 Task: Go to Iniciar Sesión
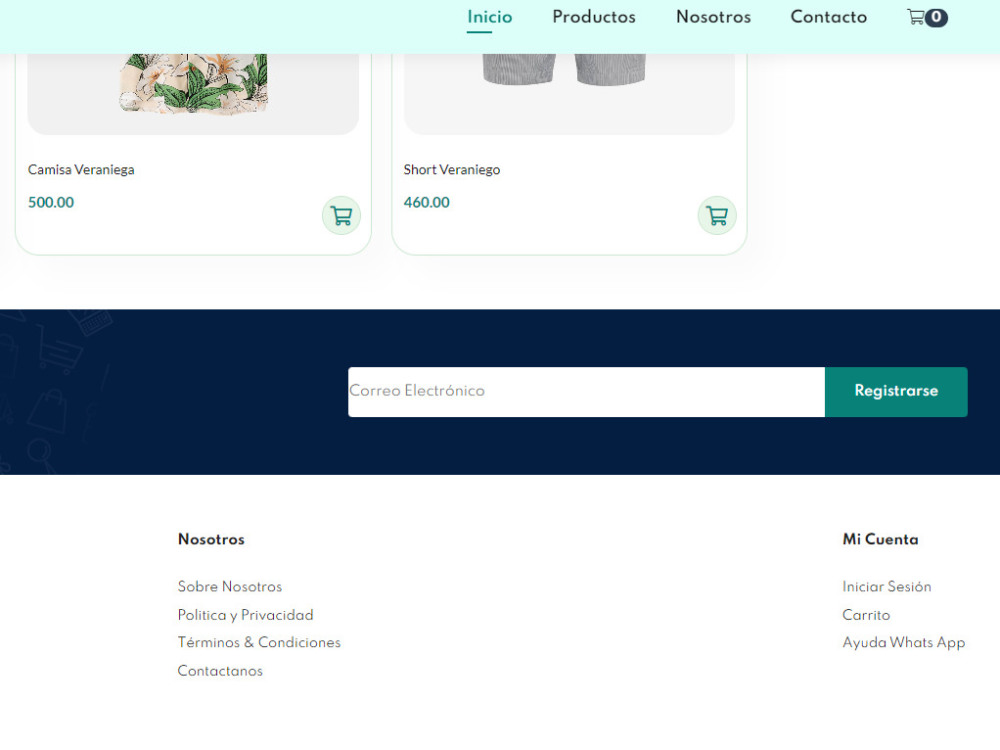coord(886,586)
